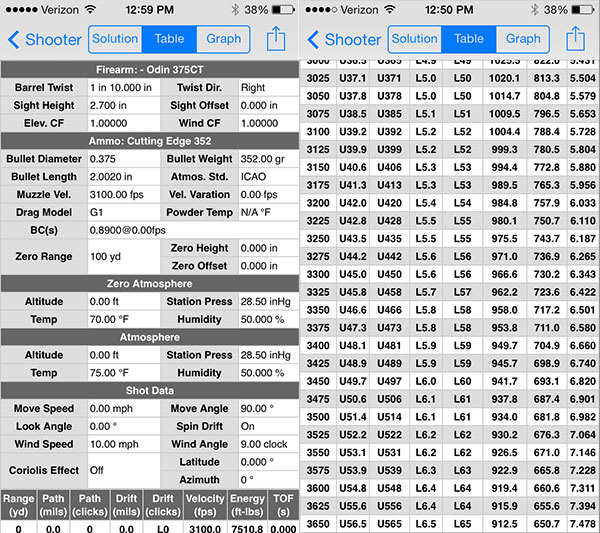Screen dimensions: 600x533
Task: Tap Atmos. Std. value ICAO
Action: pyautogui.click(x=268, y=177)
